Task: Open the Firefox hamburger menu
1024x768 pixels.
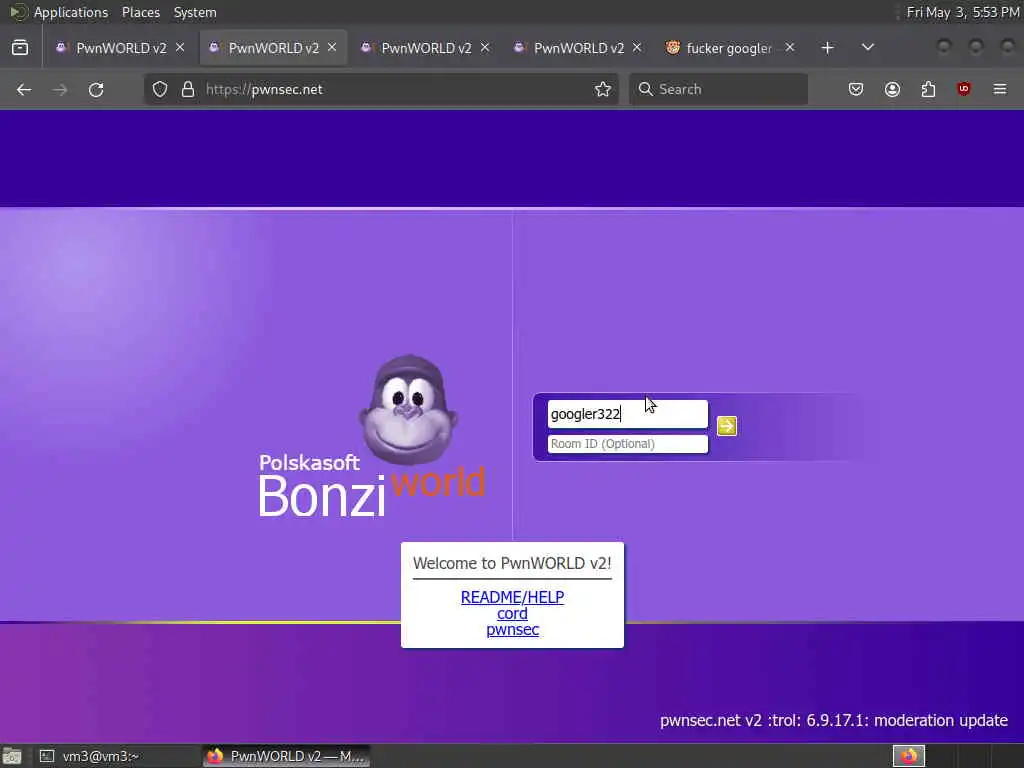Action: click(1000, 89)
